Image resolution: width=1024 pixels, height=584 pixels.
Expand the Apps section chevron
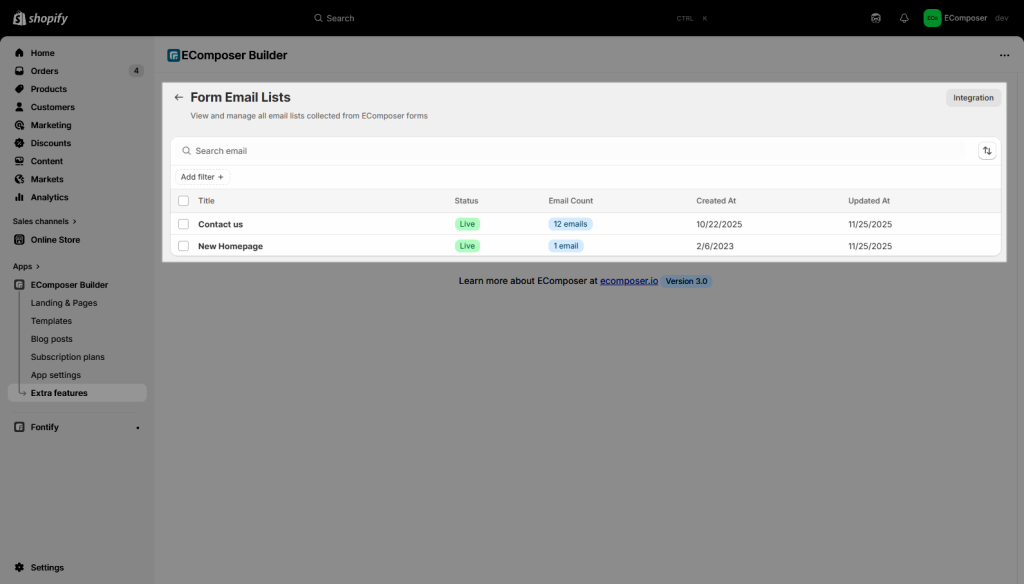pyautogui.click(x=38, y=267)
